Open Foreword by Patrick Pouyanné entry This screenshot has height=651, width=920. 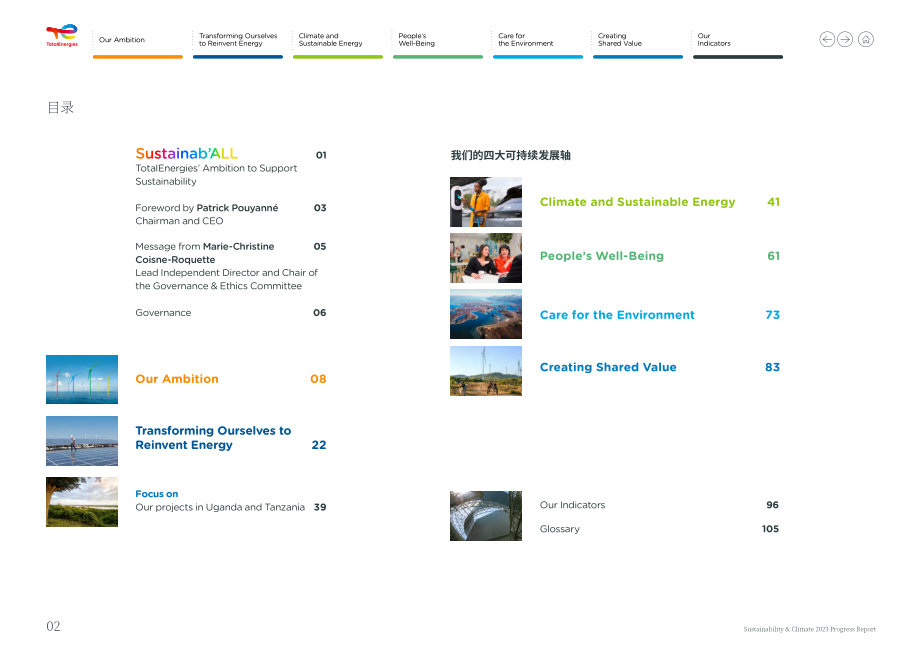tap(207, 214)
